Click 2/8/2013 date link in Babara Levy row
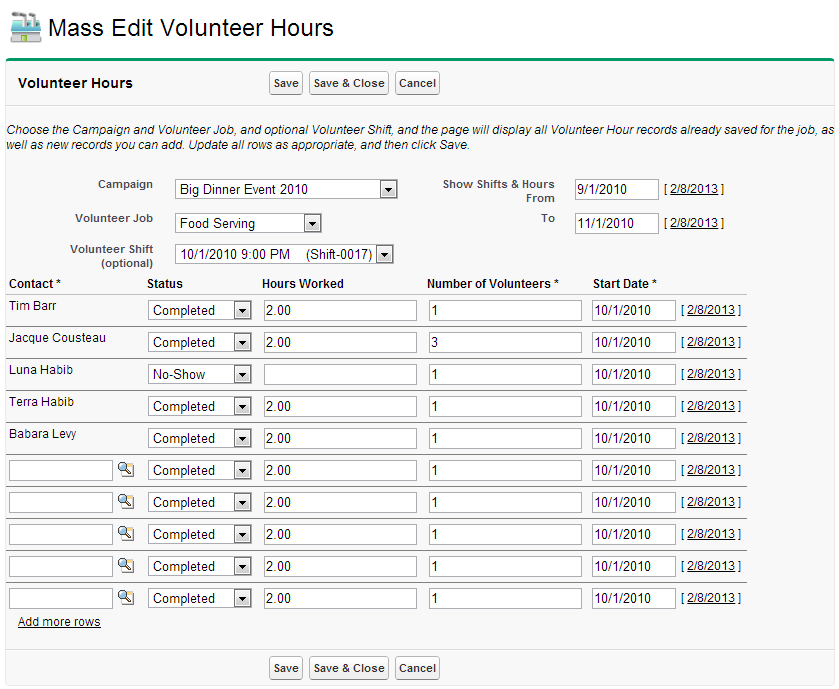 coord(711,438)
